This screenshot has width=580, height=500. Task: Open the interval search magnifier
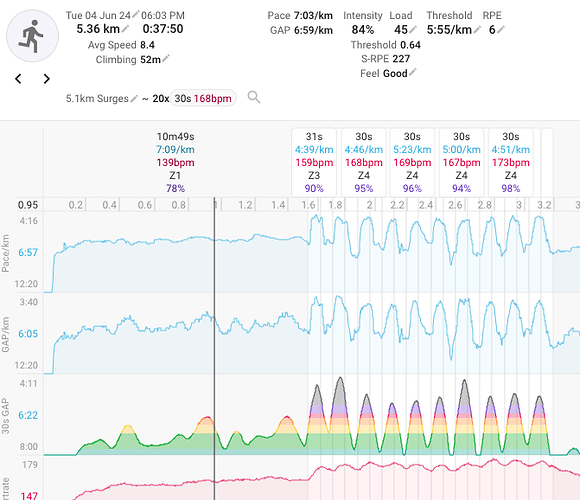click(254, 97)
